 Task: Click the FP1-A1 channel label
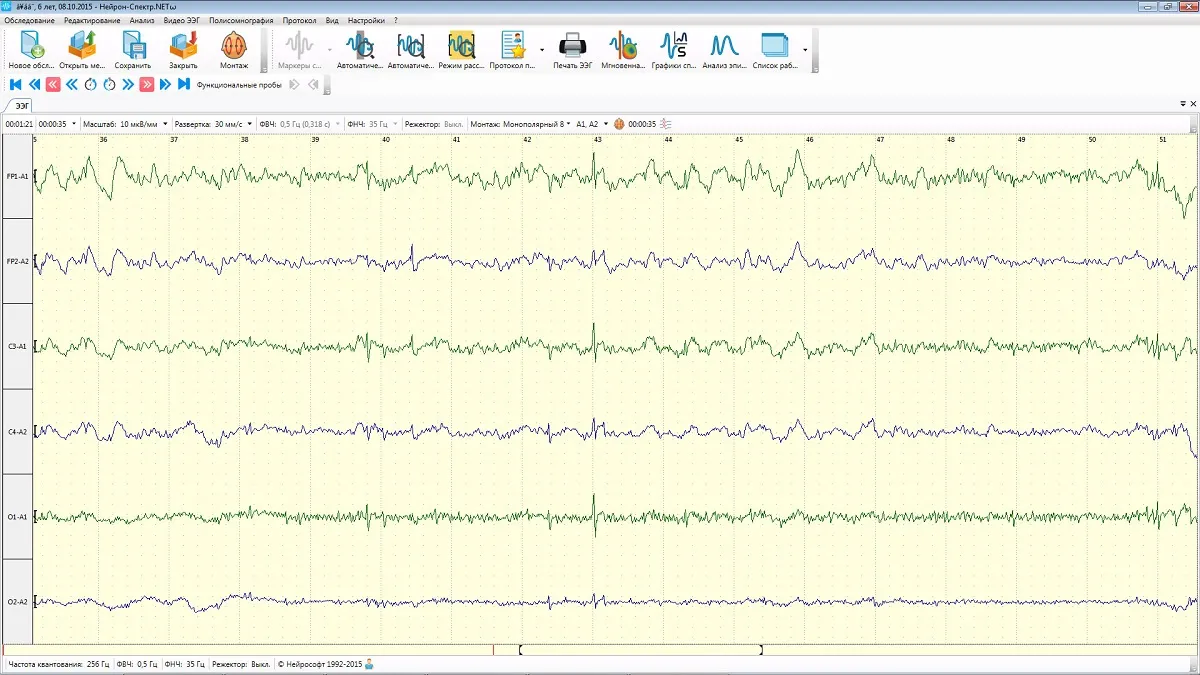[17, 176]
